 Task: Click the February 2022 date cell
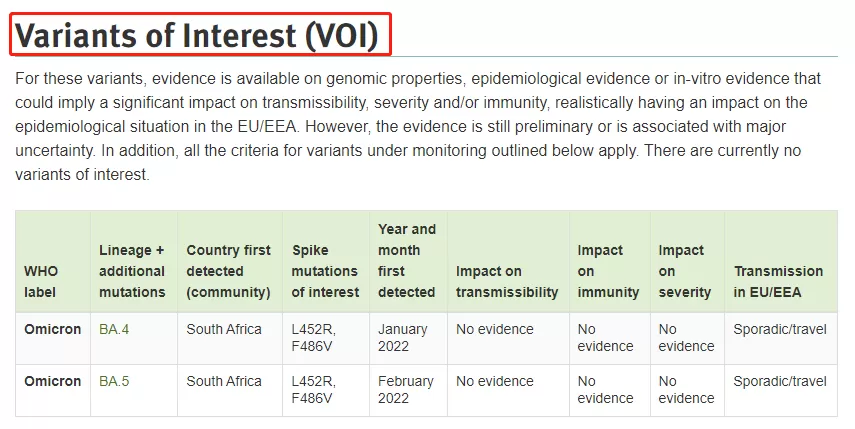click(406, 390)
